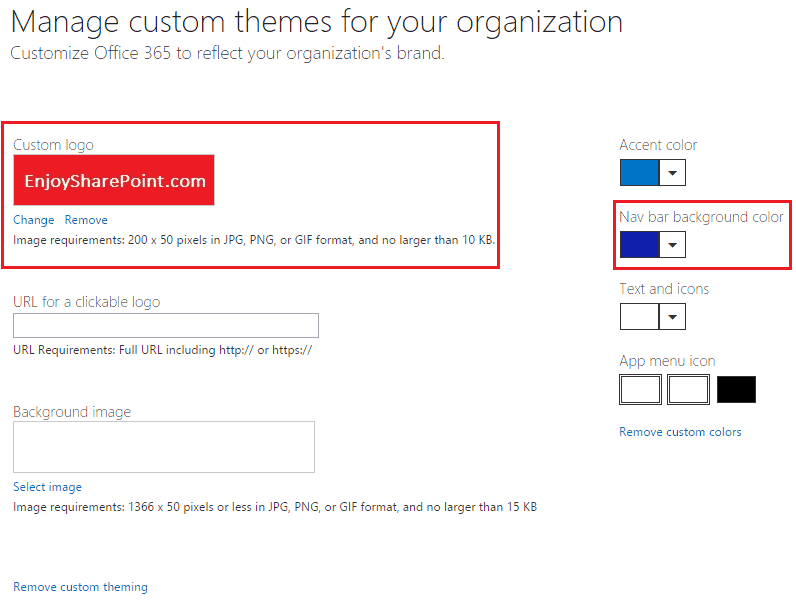
Task: Click the 'URL for a clickable logo' label
Action: coord(87,302)
